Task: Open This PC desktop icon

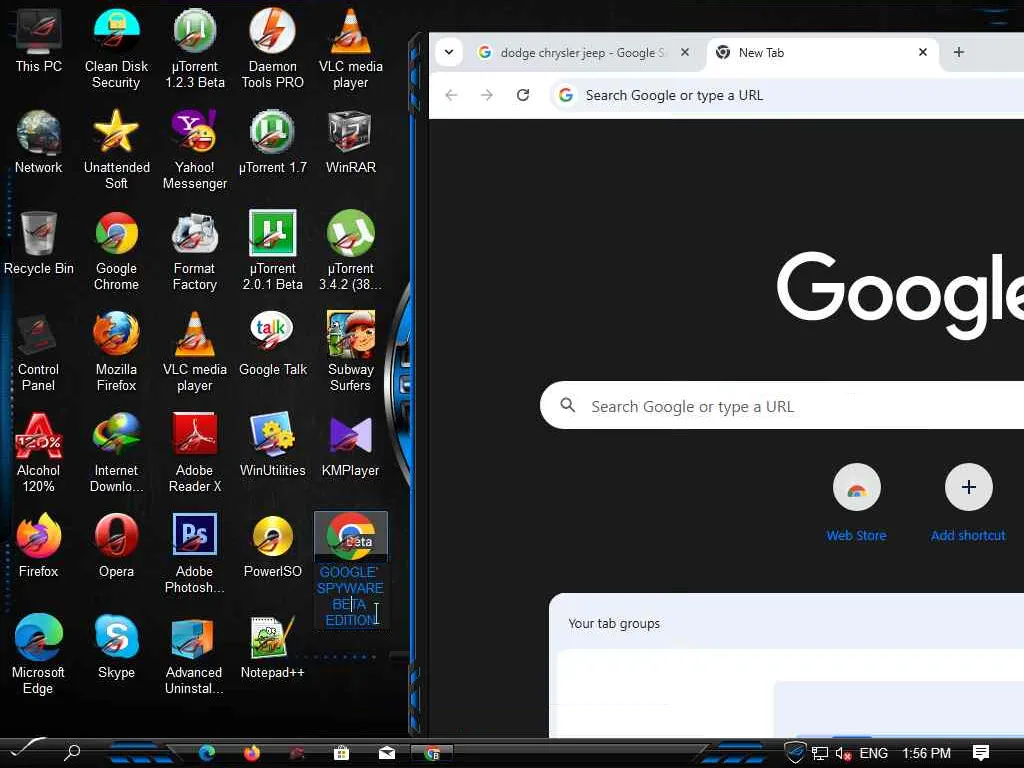Action: point(39,39)
